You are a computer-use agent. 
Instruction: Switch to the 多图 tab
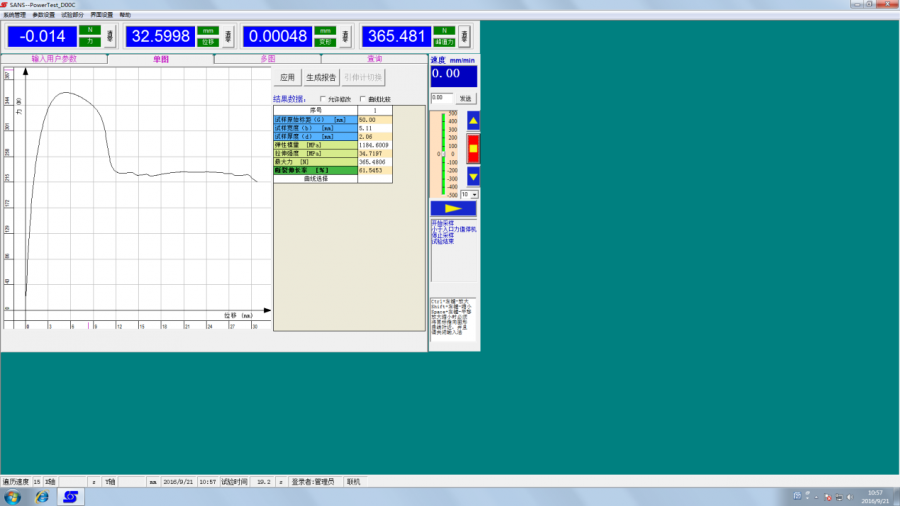pyautogui.click(x=267, y=59)
